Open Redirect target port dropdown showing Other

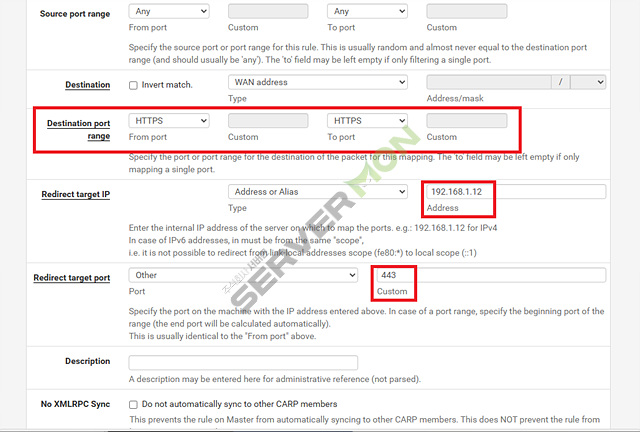point(243,275)
